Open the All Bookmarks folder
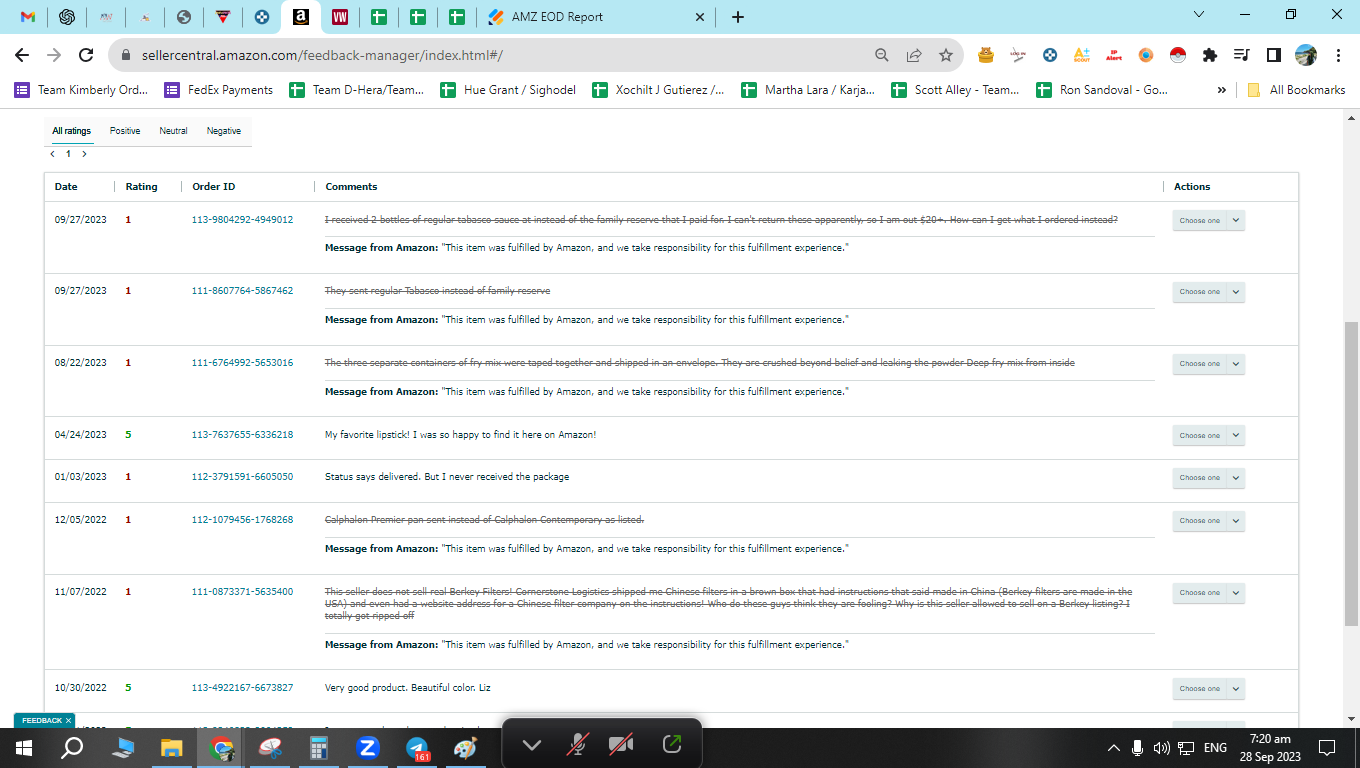 [x=1296, y=90]
